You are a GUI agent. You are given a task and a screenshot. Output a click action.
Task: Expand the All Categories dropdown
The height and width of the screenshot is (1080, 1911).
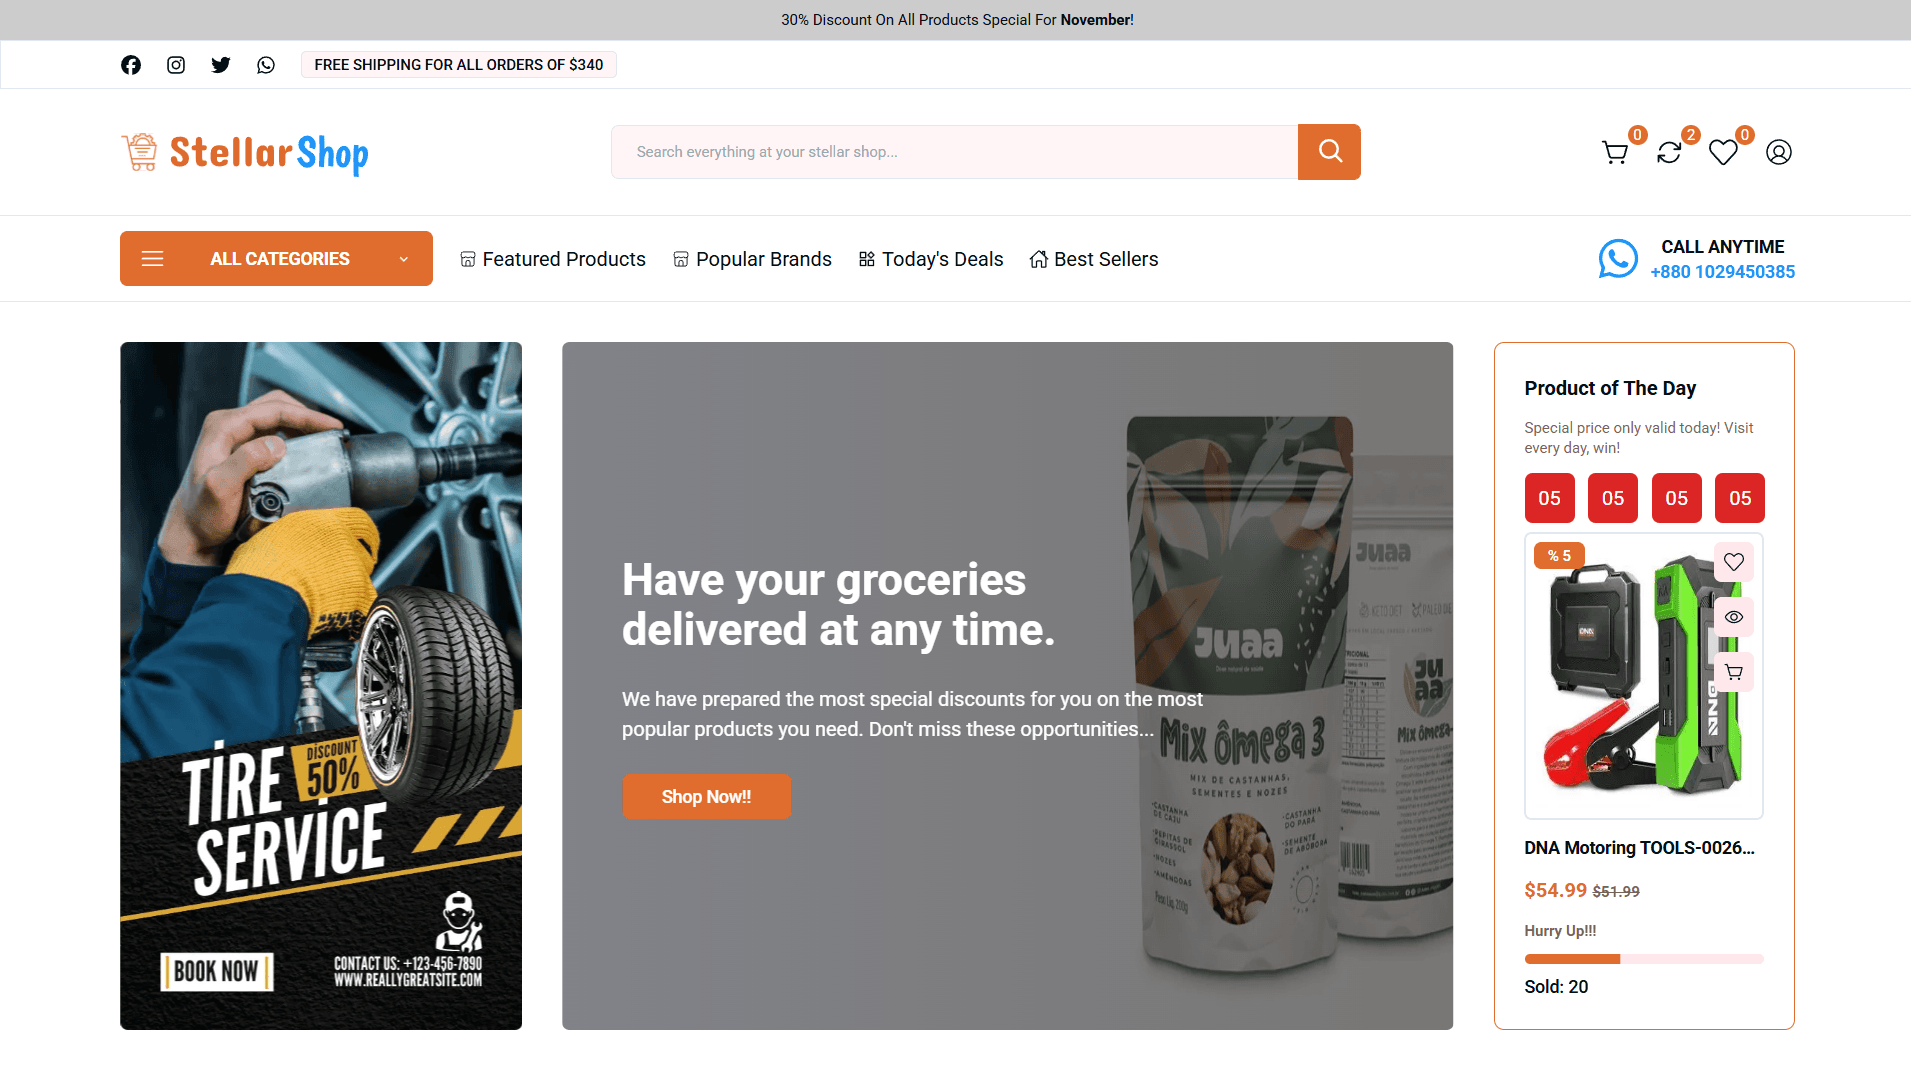[276, 259]
